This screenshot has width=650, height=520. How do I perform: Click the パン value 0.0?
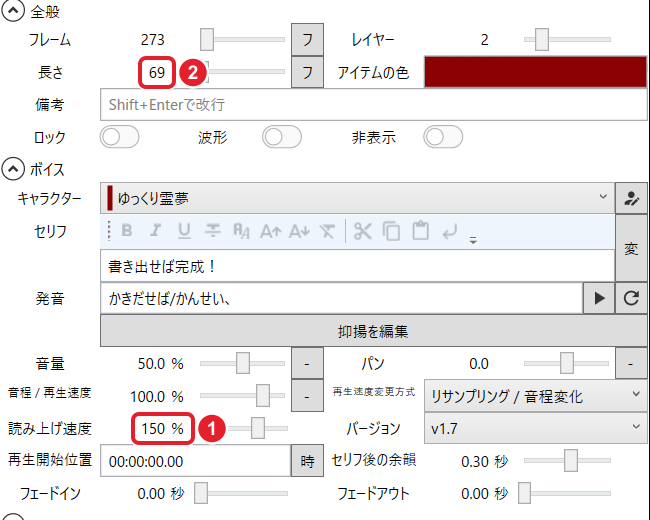pos(479,364)
